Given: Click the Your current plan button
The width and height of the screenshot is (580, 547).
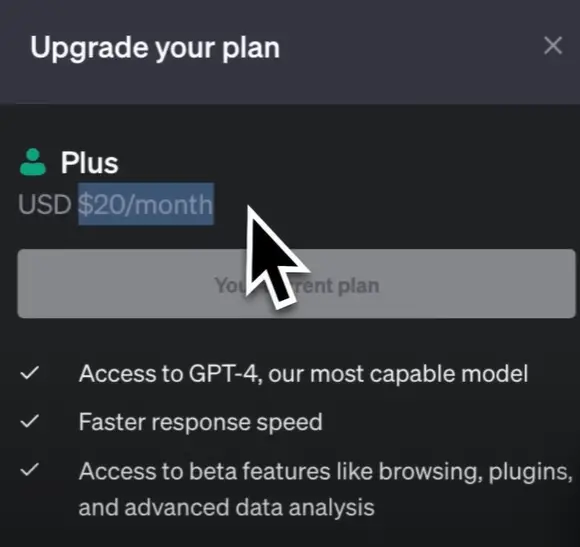Looking at the screenshot, I should 296,284.
